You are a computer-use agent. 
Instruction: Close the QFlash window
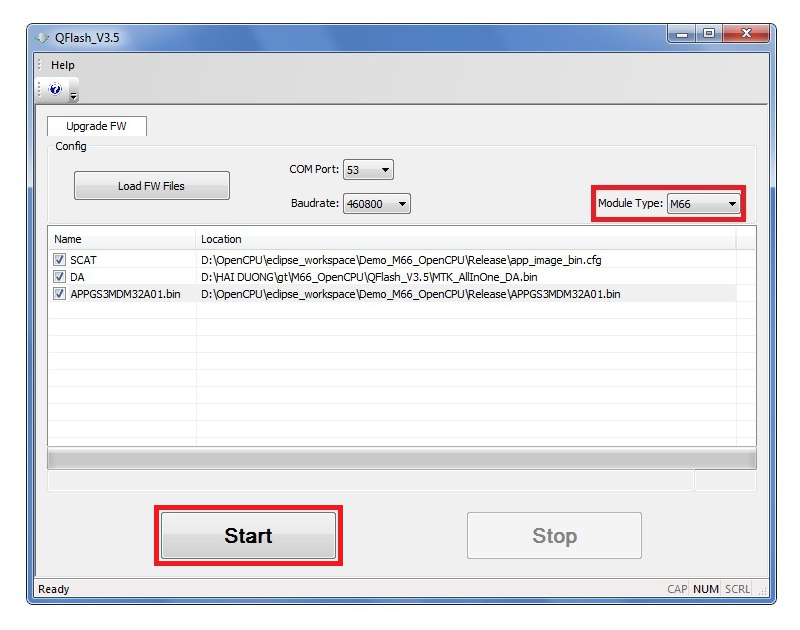tap(746, 34)
